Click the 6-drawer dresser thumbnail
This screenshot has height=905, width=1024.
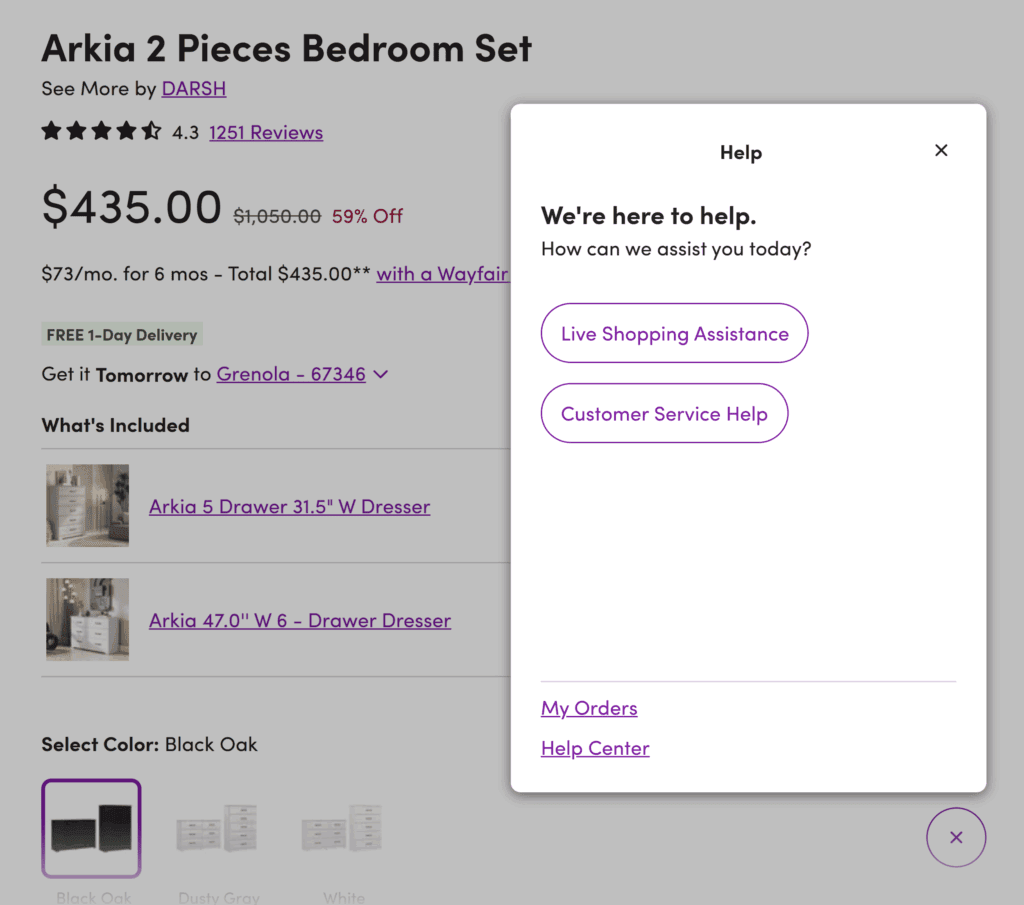click(87, 620)
